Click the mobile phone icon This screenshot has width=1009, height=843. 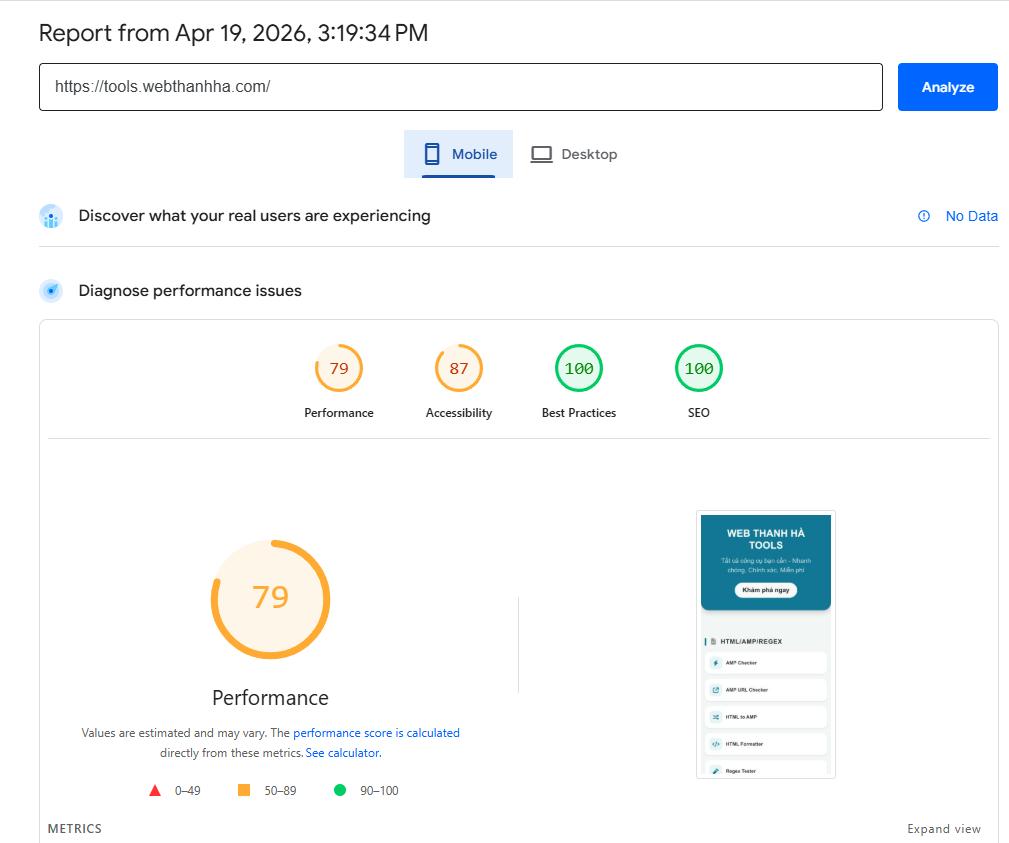click(432, 154)
